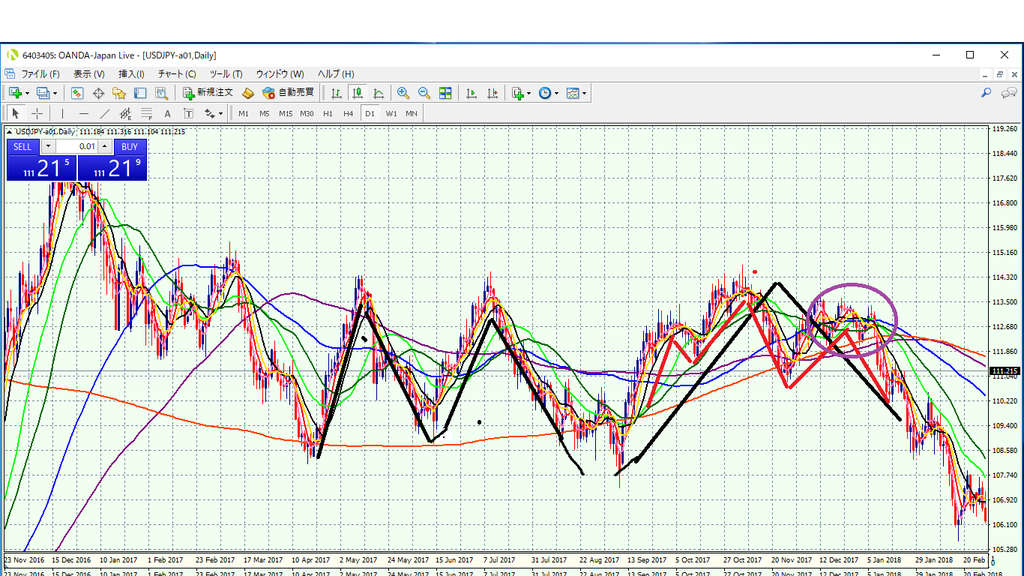This screenshot has height=576, width=1024.
Task: Open the arrows objects icon
Action: tap(209, 114)
